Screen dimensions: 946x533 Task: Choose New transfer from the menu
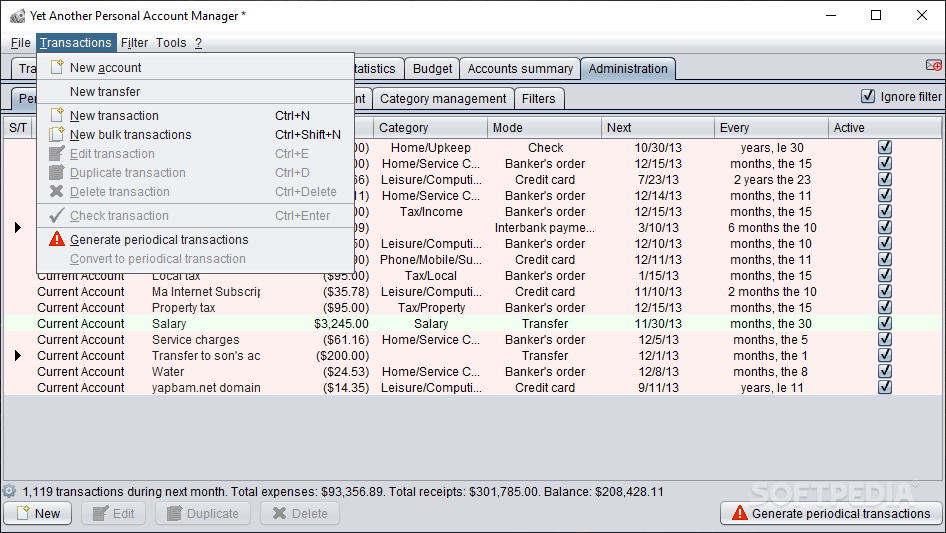[195, 92]
